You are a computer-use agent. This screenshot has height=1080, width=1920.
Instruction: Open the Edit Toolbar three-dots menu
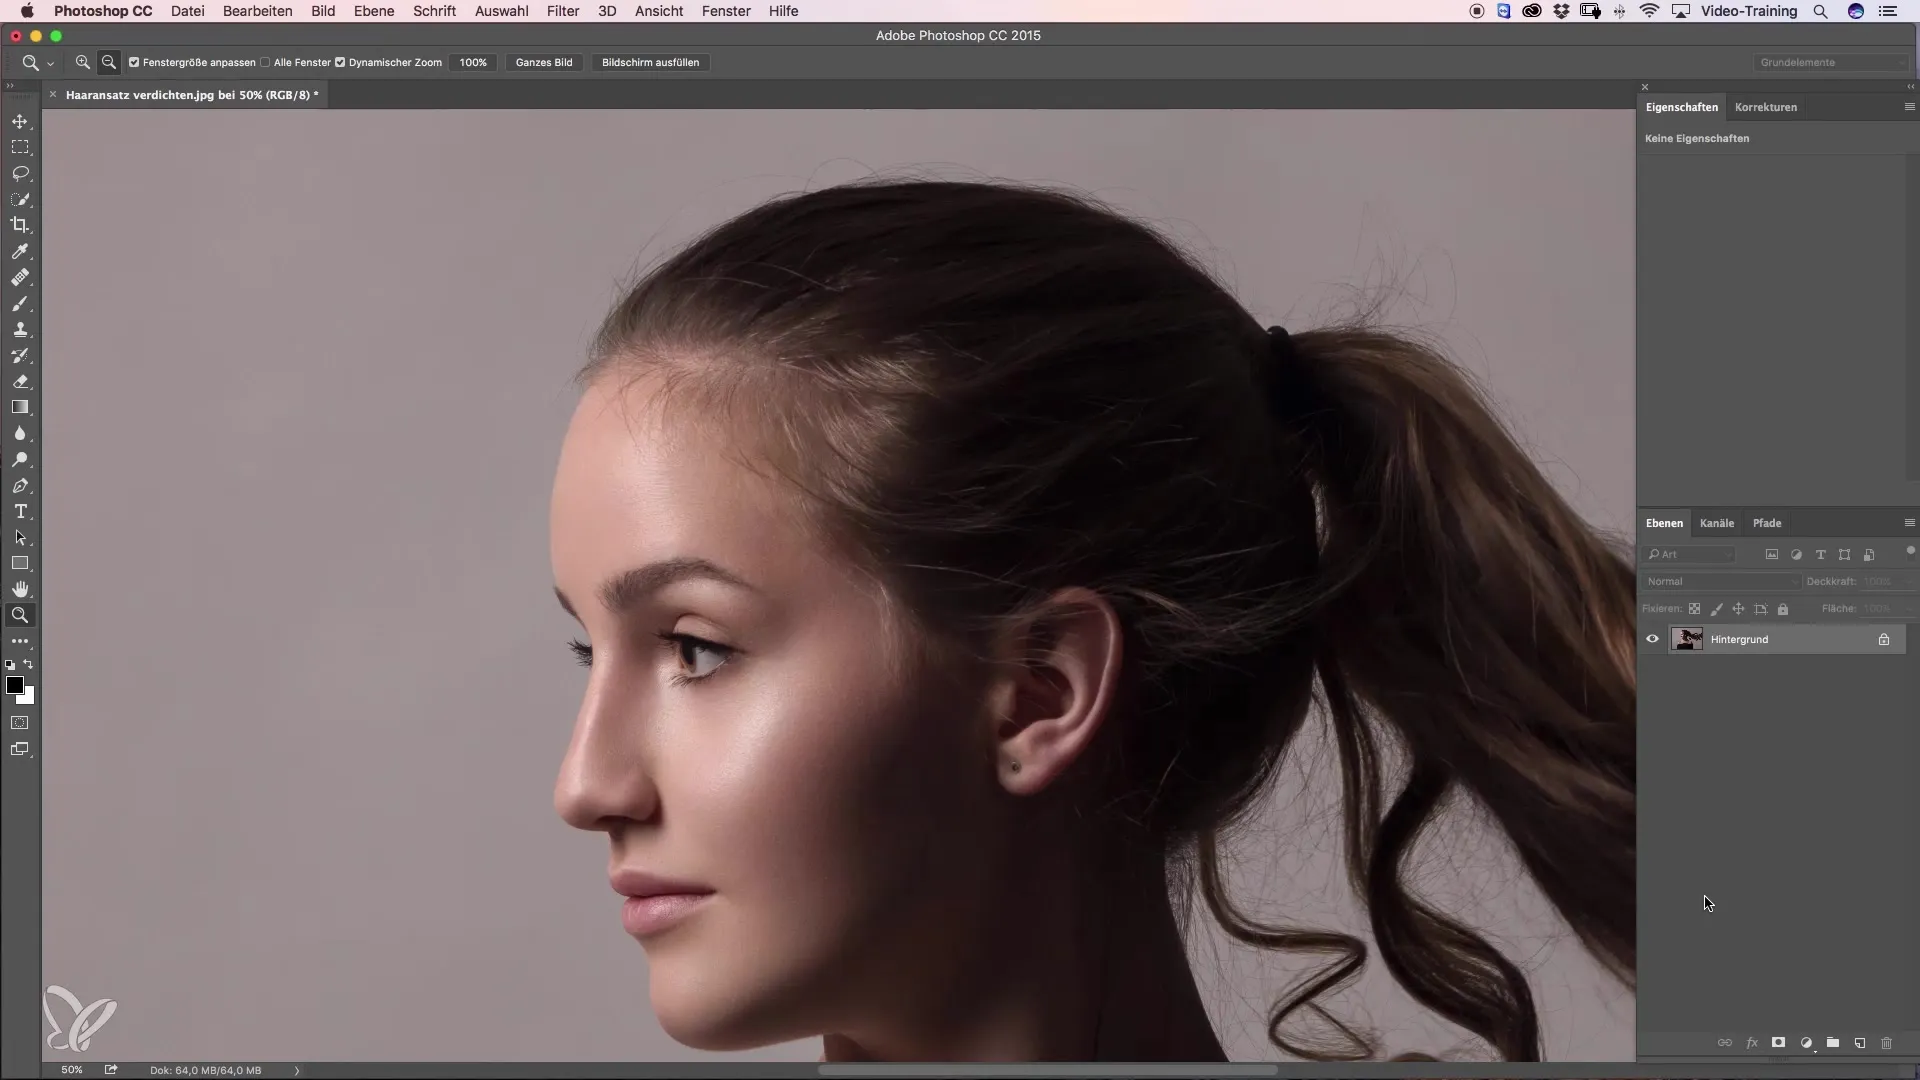coord(20,641)
